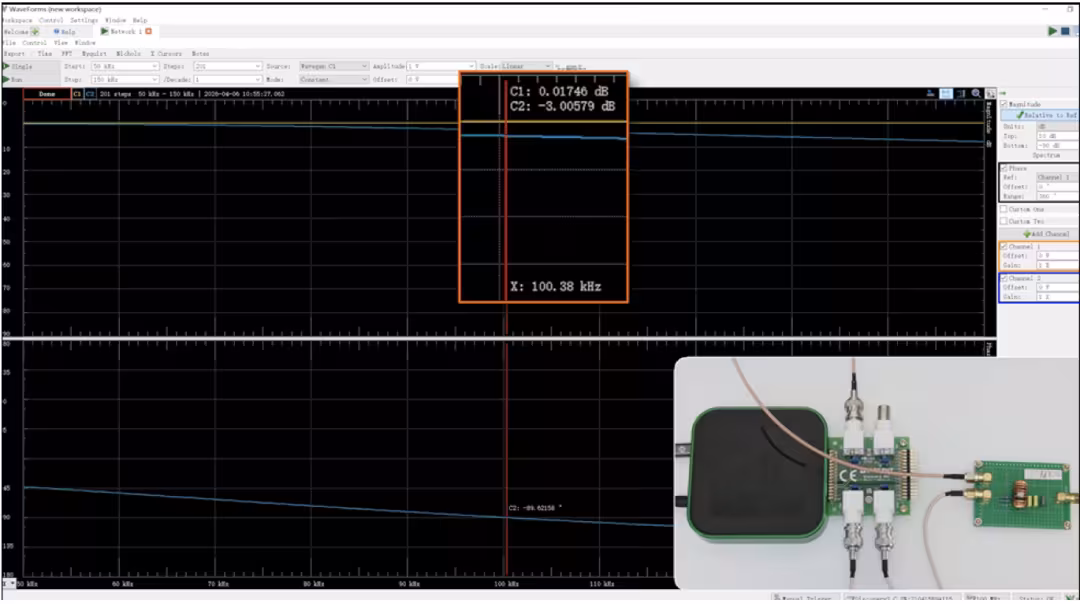Click the small green arrow above the Magnitude panel
Image resolution: width=1080 pixels, height=604 pixels.
pyautogui.click(x=1003, y=93)
